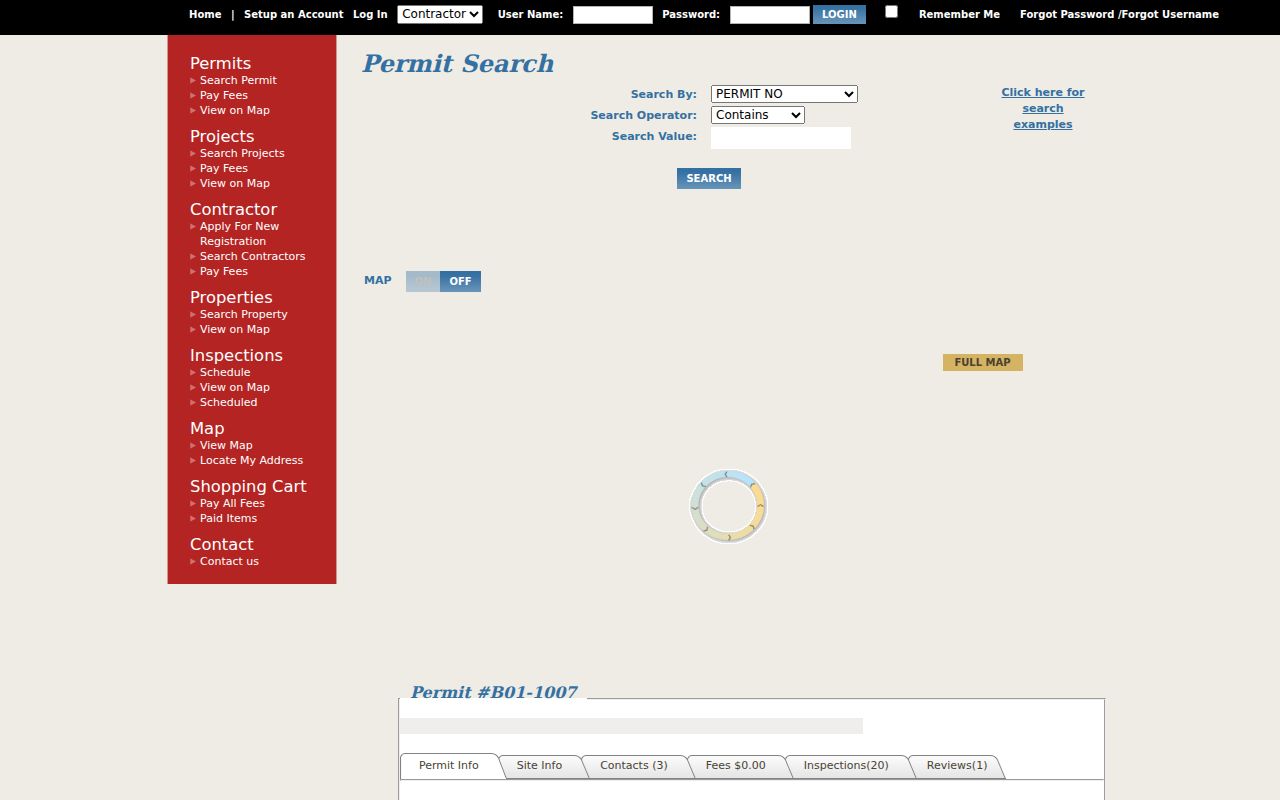Open Setup an Account link

point(293,14)
